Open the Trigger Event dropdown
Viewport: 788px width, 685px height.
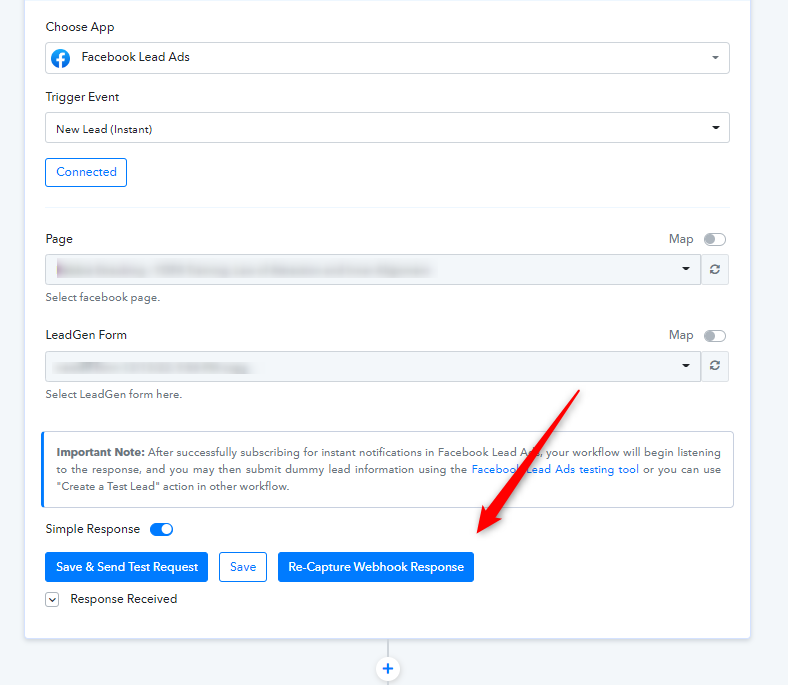click(x=387, y=128)
